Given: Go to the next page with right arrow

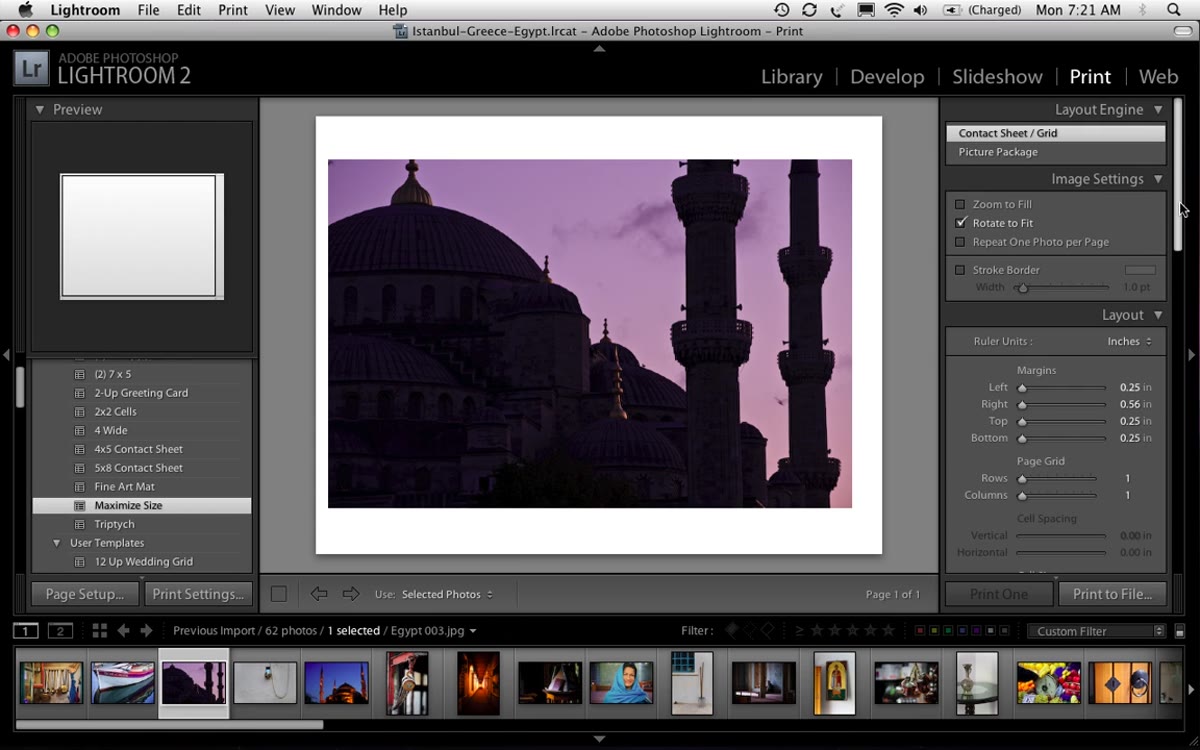Looking at the screenshot, I should pyautogui.click(x=351, y=594).
